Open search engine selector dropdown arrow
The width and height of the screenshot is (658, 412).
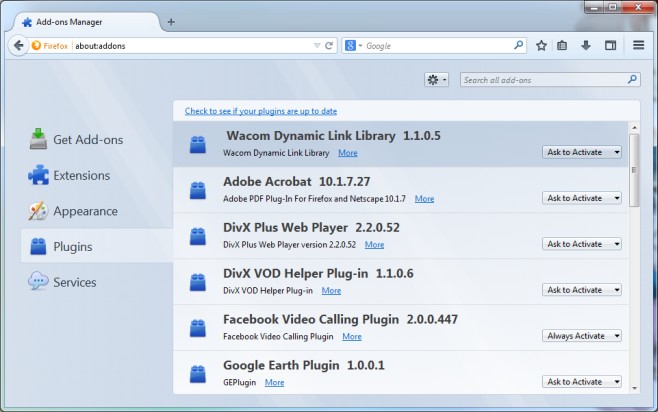click(360, 45)
